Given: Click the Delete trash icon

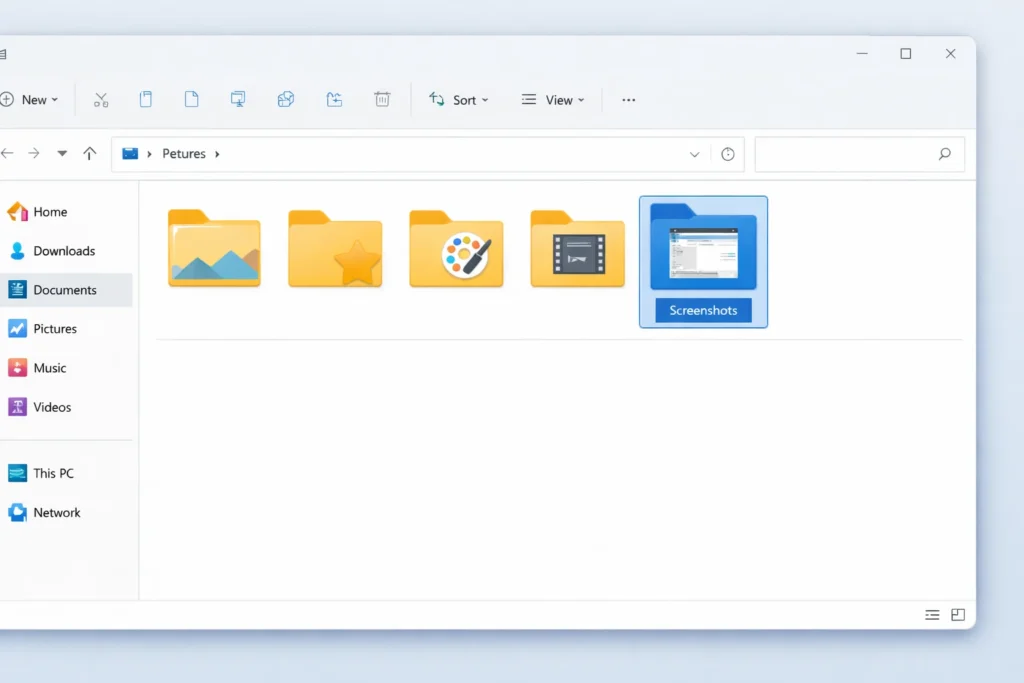Looking at the screenshot, I should pos(382,99).
